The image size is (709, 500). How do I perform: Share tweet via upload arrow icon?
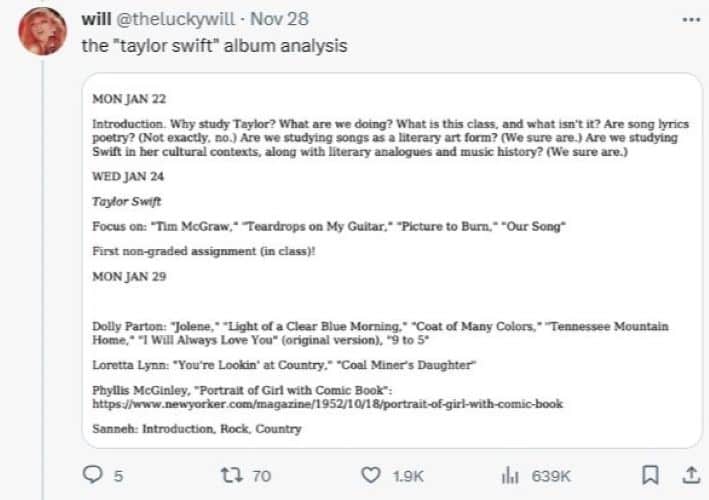(691, 475)
